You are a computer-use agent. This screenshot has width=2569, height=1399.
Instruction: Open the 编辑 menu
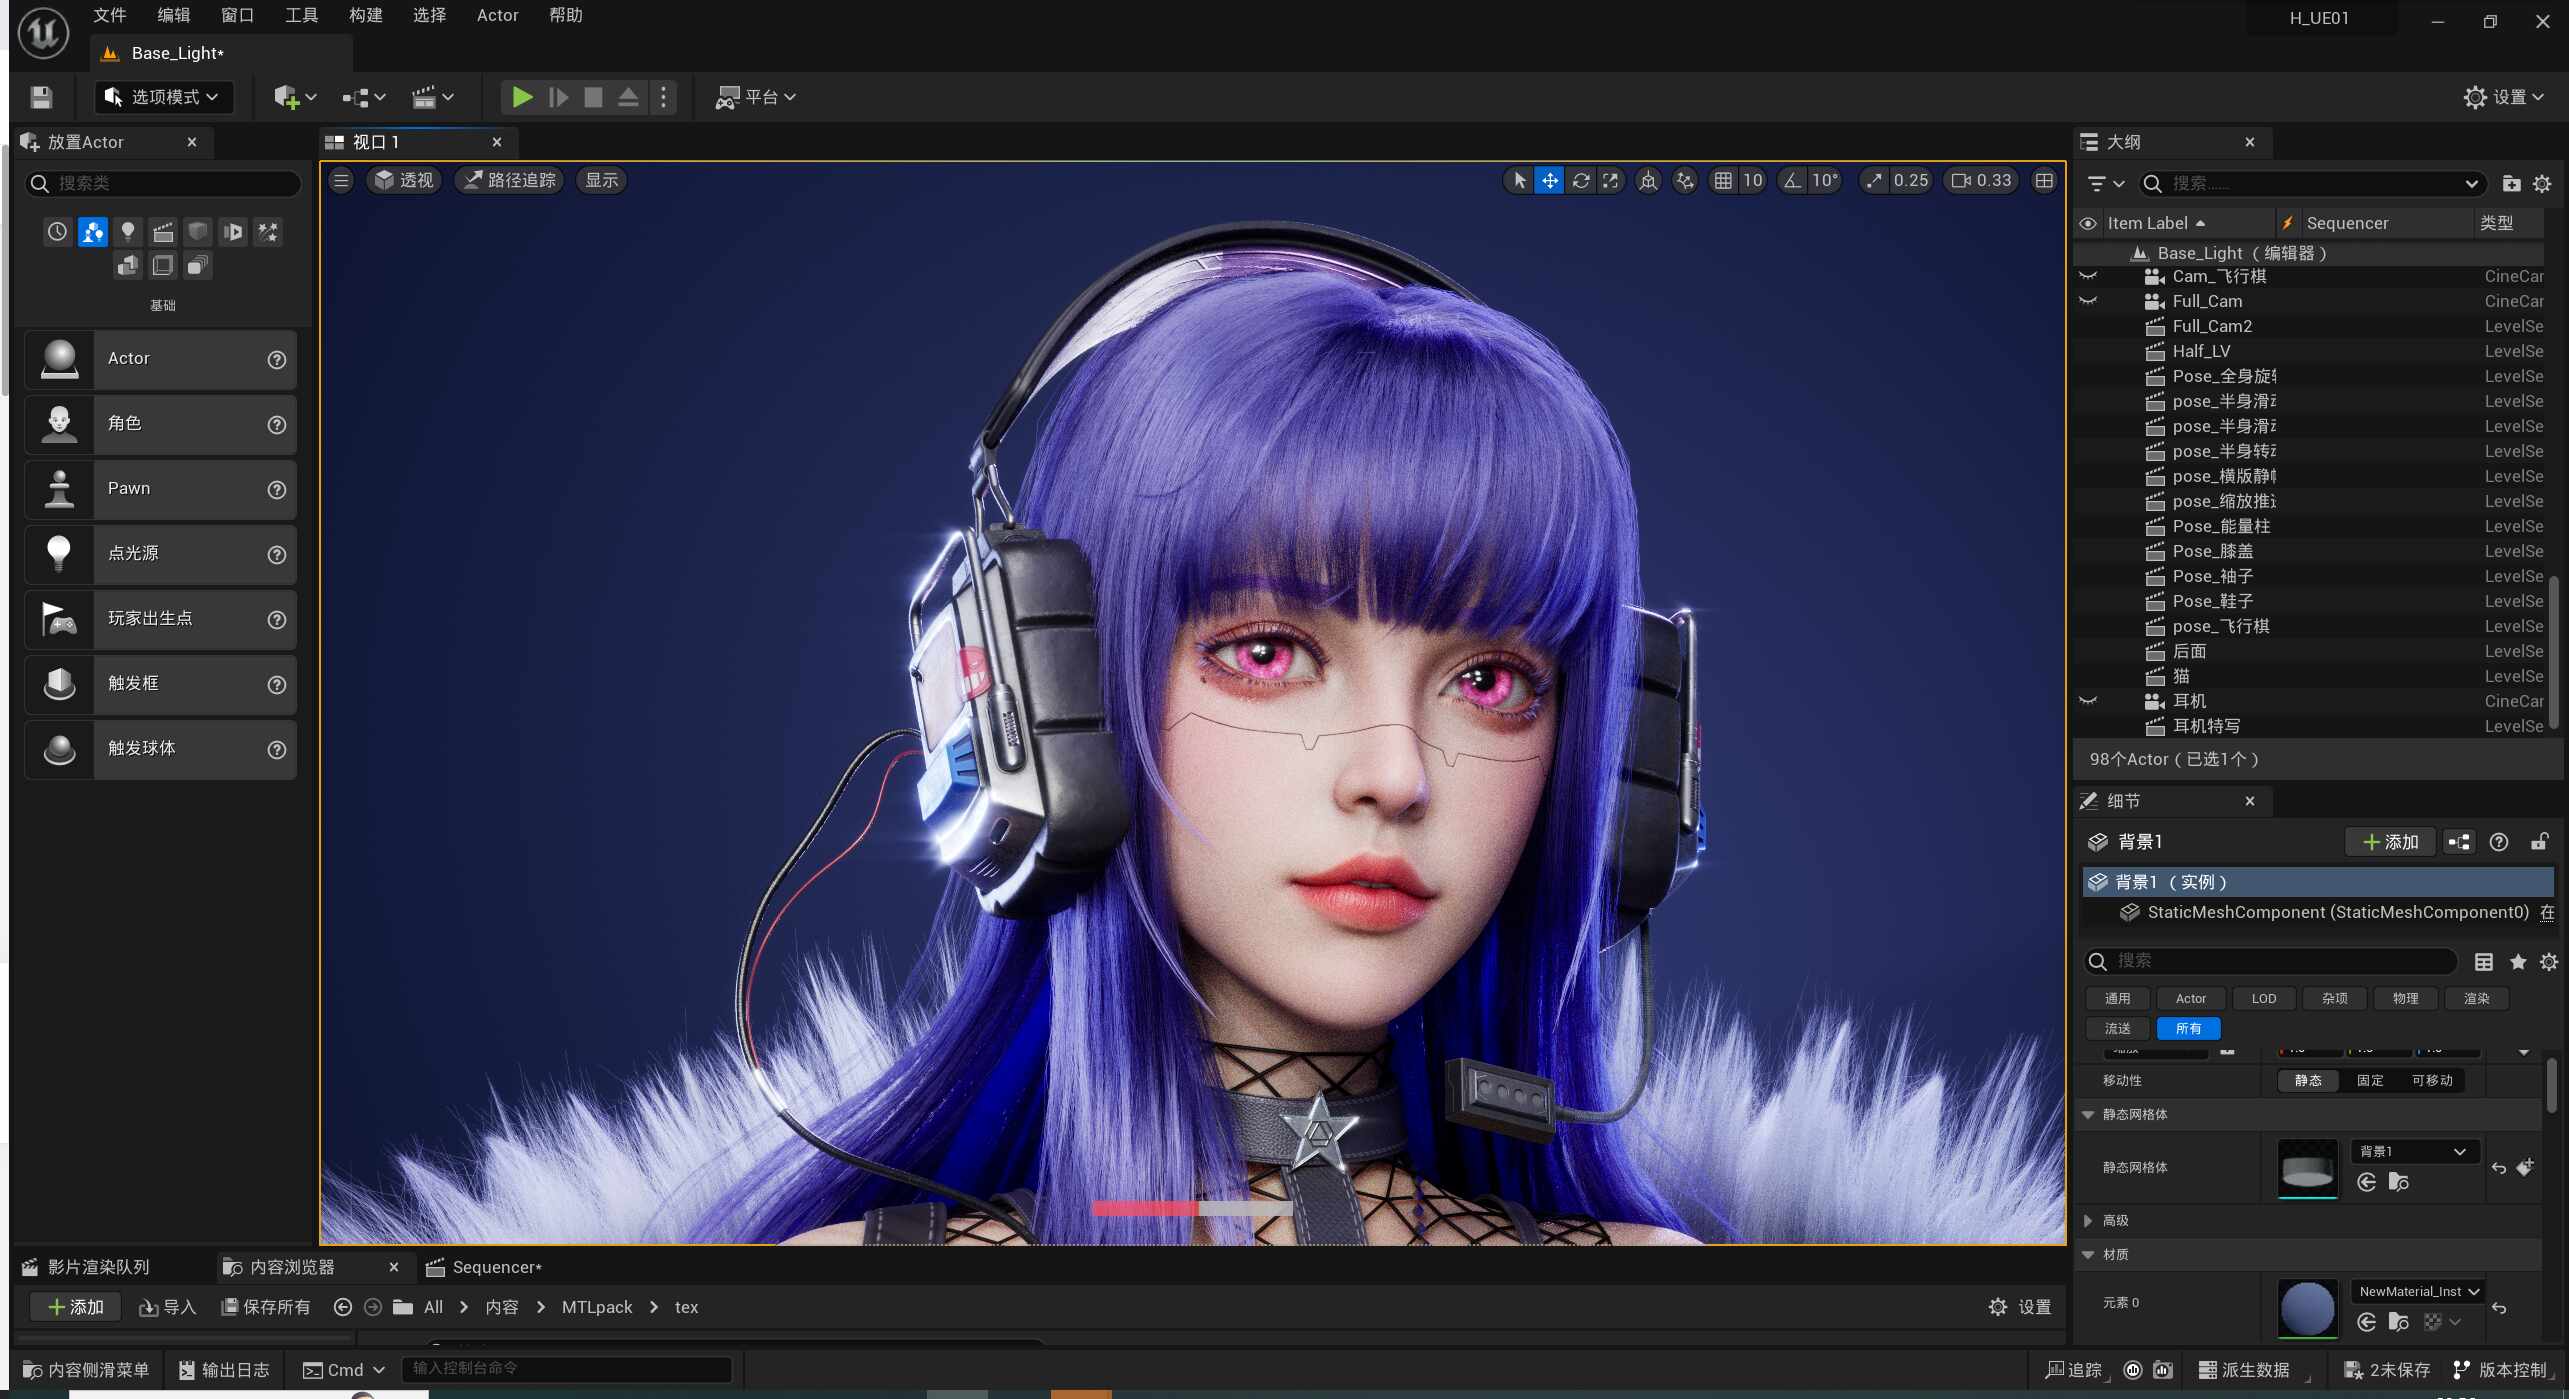(174, 15)
